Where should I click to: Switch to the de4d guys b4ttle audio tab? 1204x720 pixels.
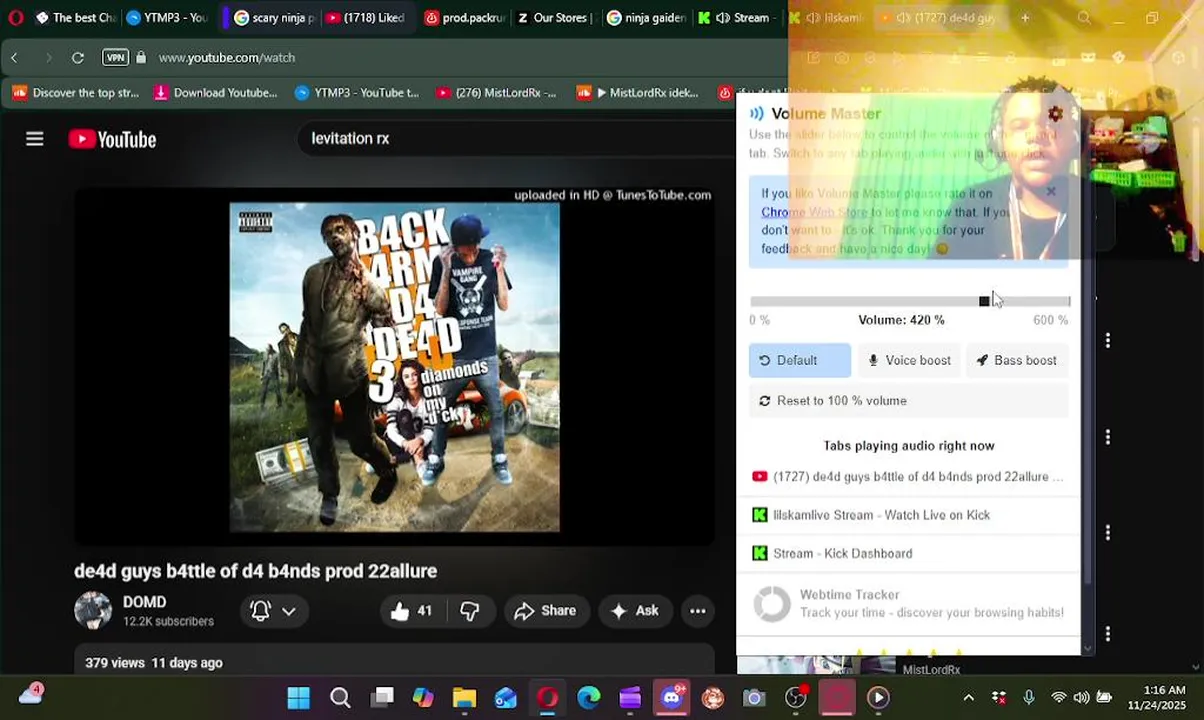908,477
